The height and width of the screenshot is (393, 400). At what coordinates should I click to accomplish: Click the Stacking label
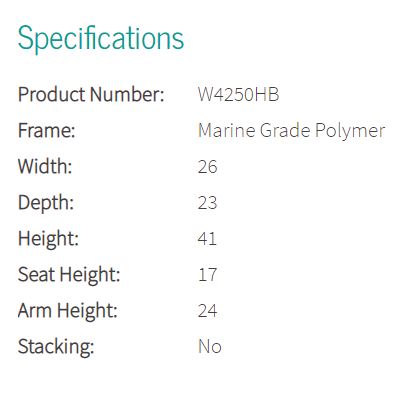(x=56, y=347)
